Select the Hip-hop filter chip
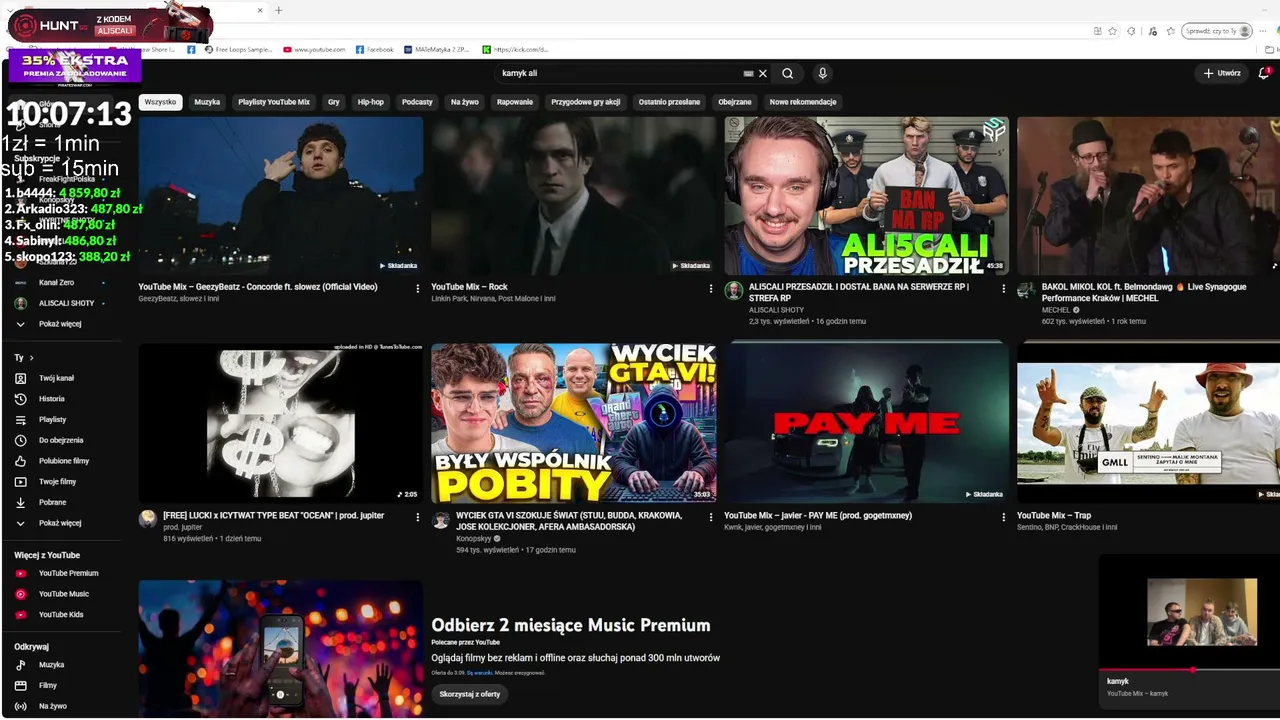 click(371, 102)
